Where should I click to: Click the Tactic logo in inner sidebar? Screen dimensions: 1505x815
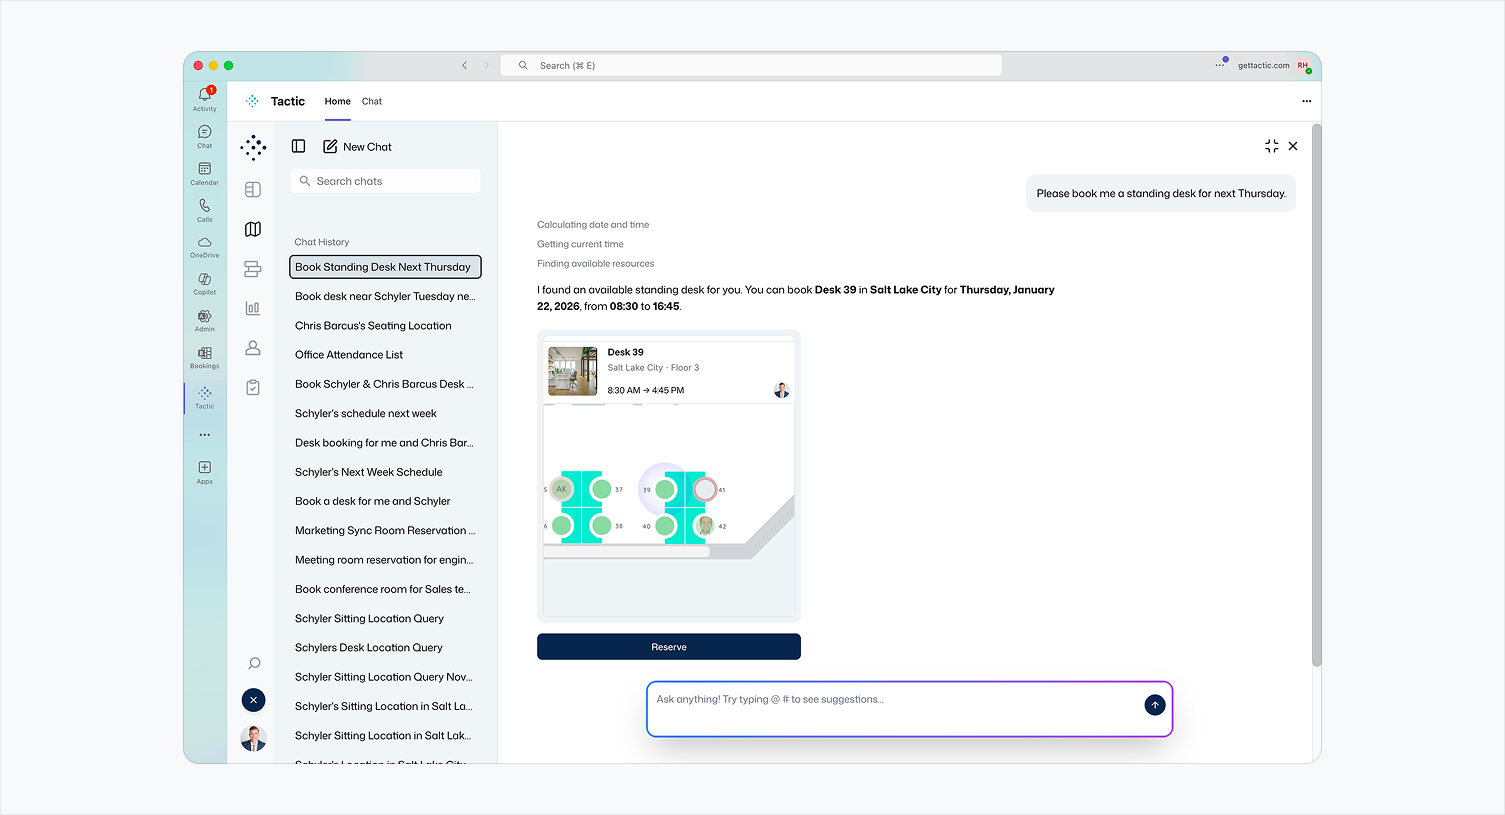[253, 147]
